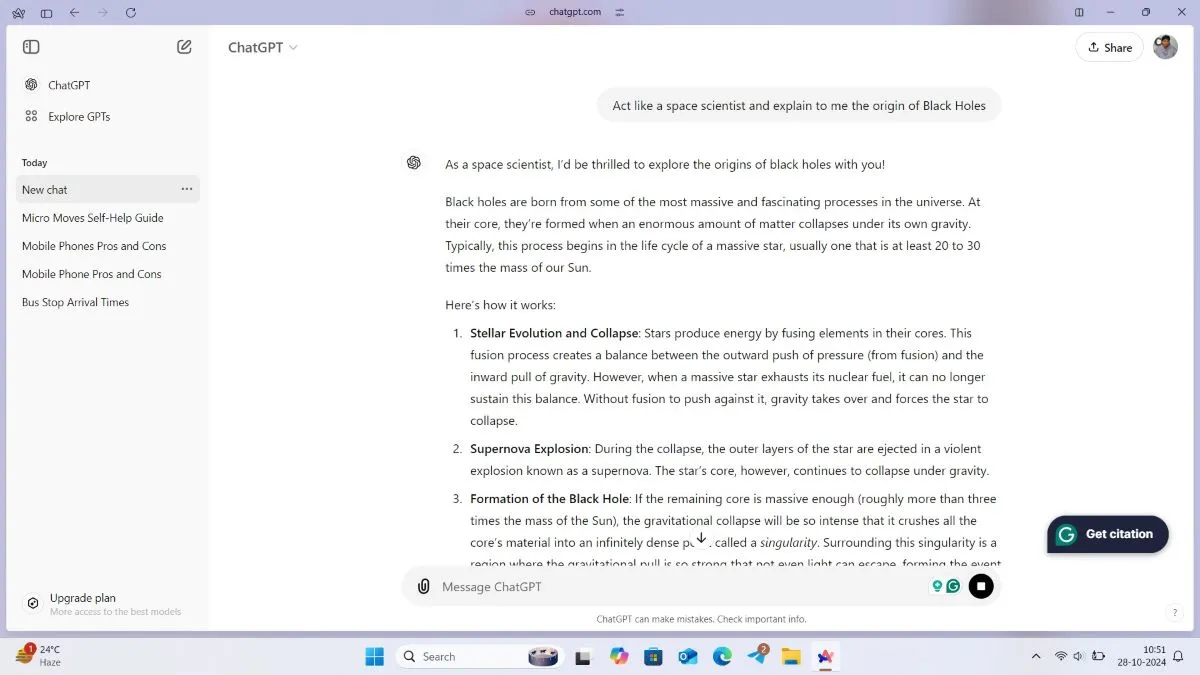Screen dimensions: 1200x675
Task: Attach a file with the paperclip icon
Action: point(423,587)
